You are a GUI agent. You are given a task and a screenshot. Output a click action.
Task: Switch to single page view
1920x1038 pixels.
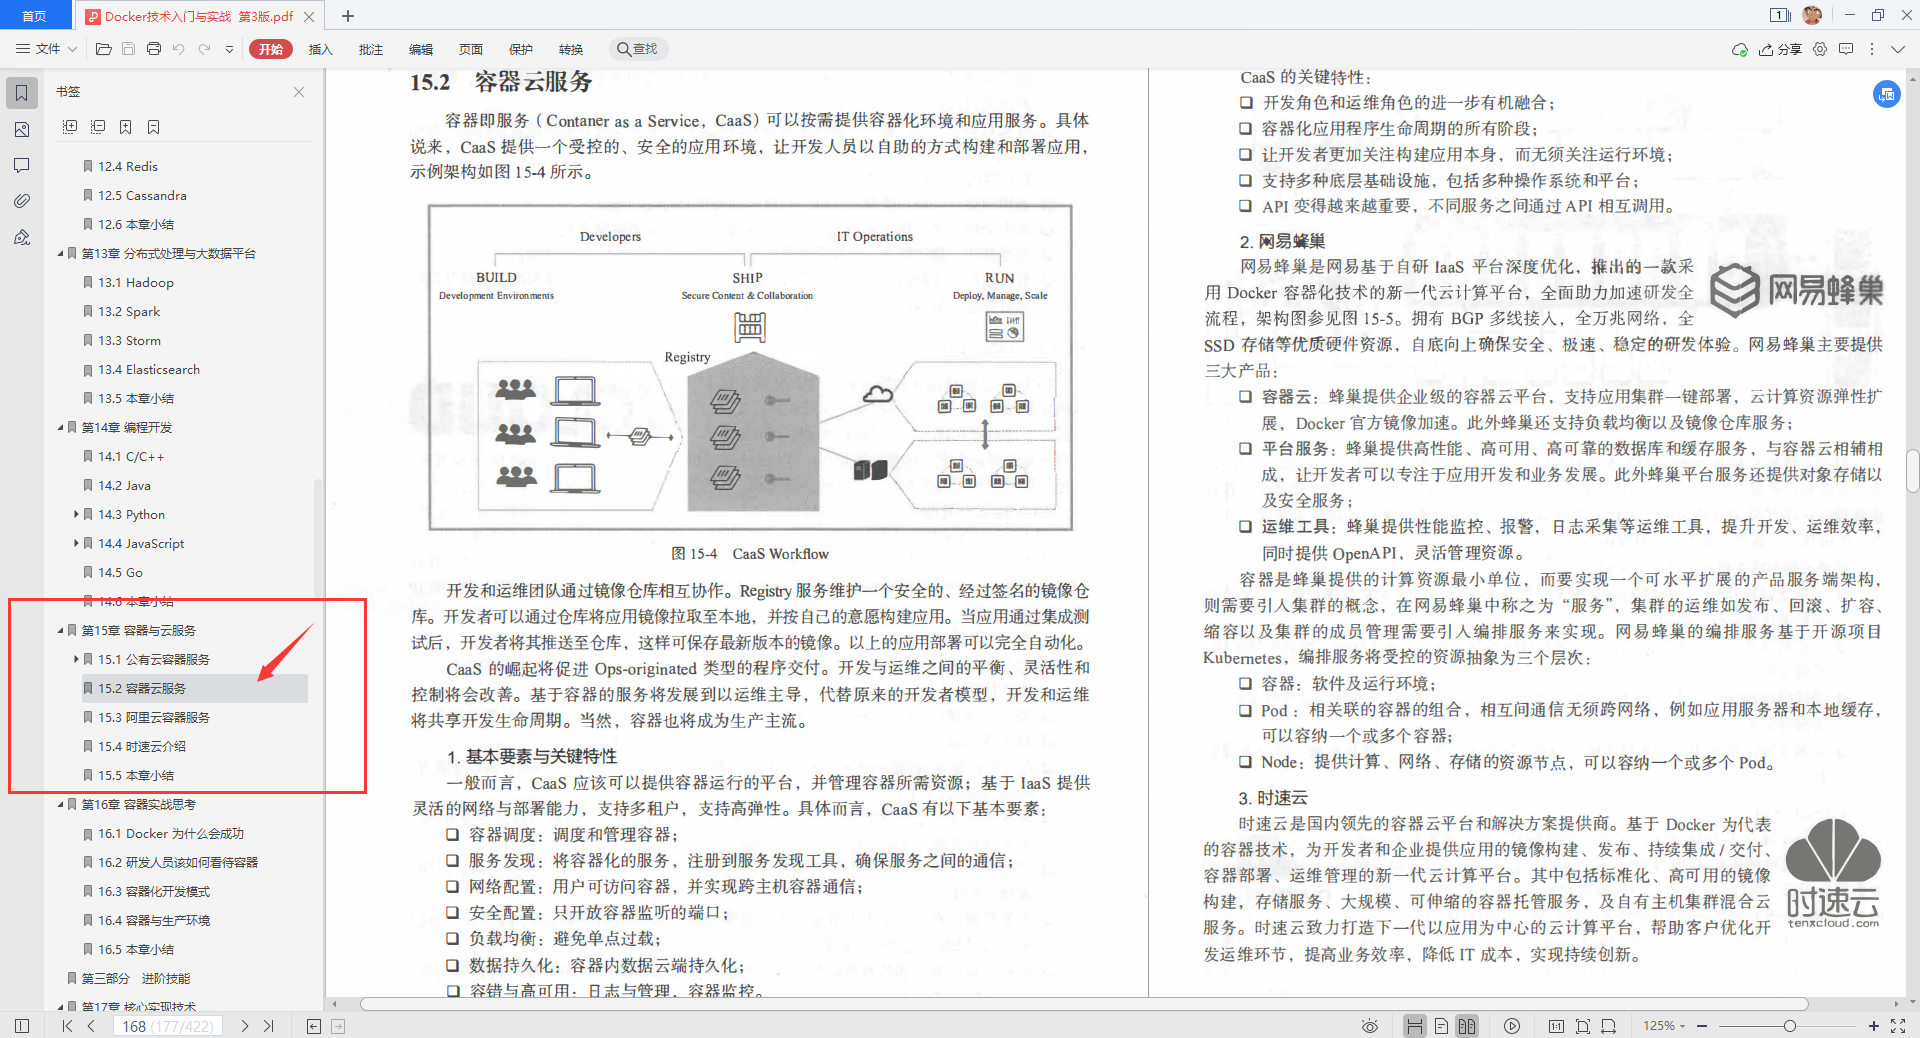(1441, 1026)
